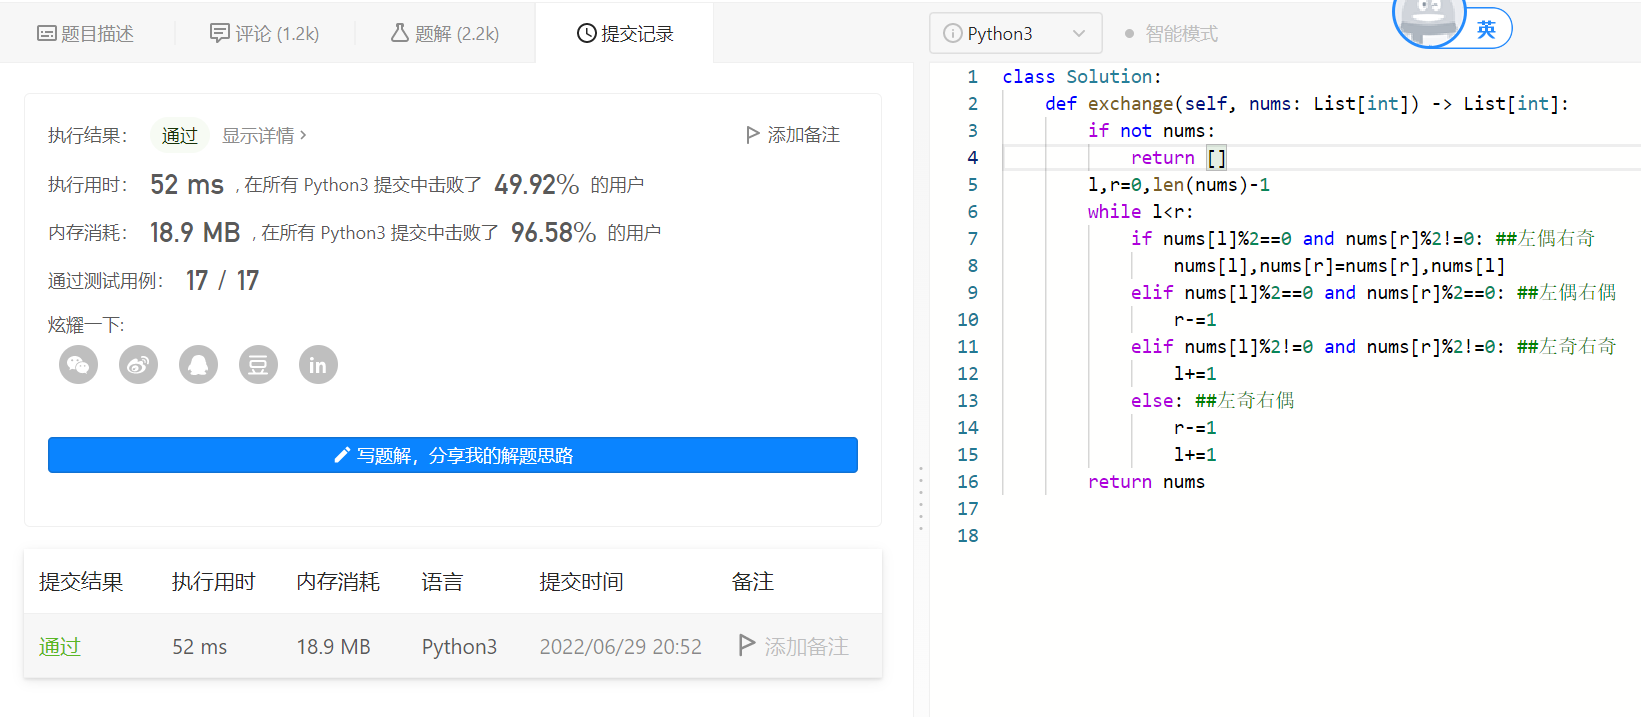Click code line 16 return nums

coord(1146,482)
